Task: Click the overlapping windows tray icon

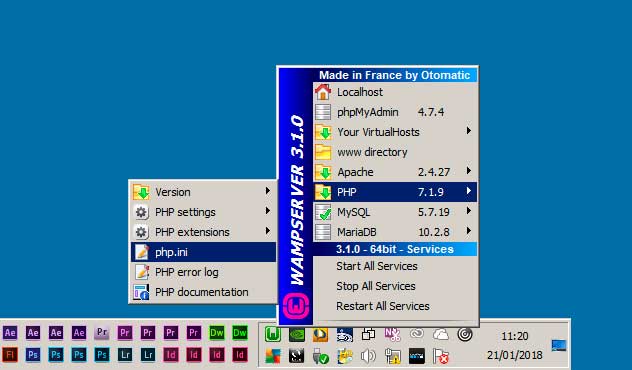Action: tap(368, 334)
